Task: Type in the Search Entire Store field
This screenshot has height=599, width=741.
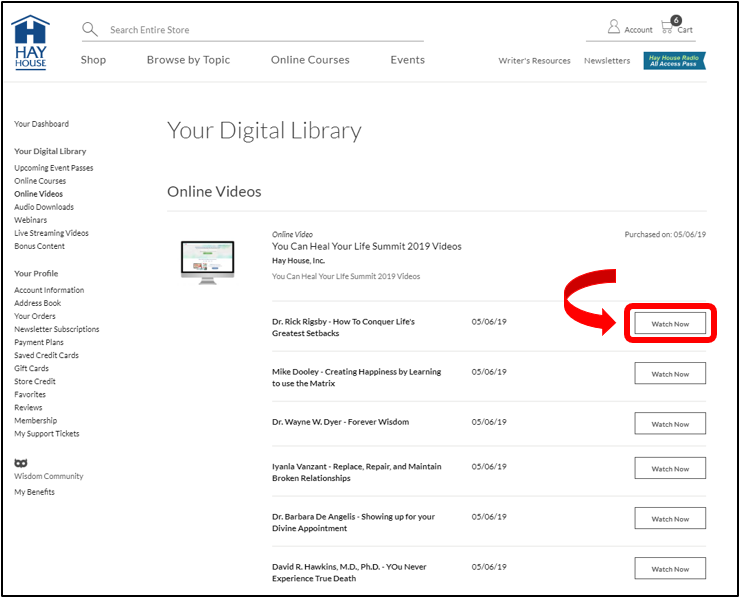Action: (260, 30)
